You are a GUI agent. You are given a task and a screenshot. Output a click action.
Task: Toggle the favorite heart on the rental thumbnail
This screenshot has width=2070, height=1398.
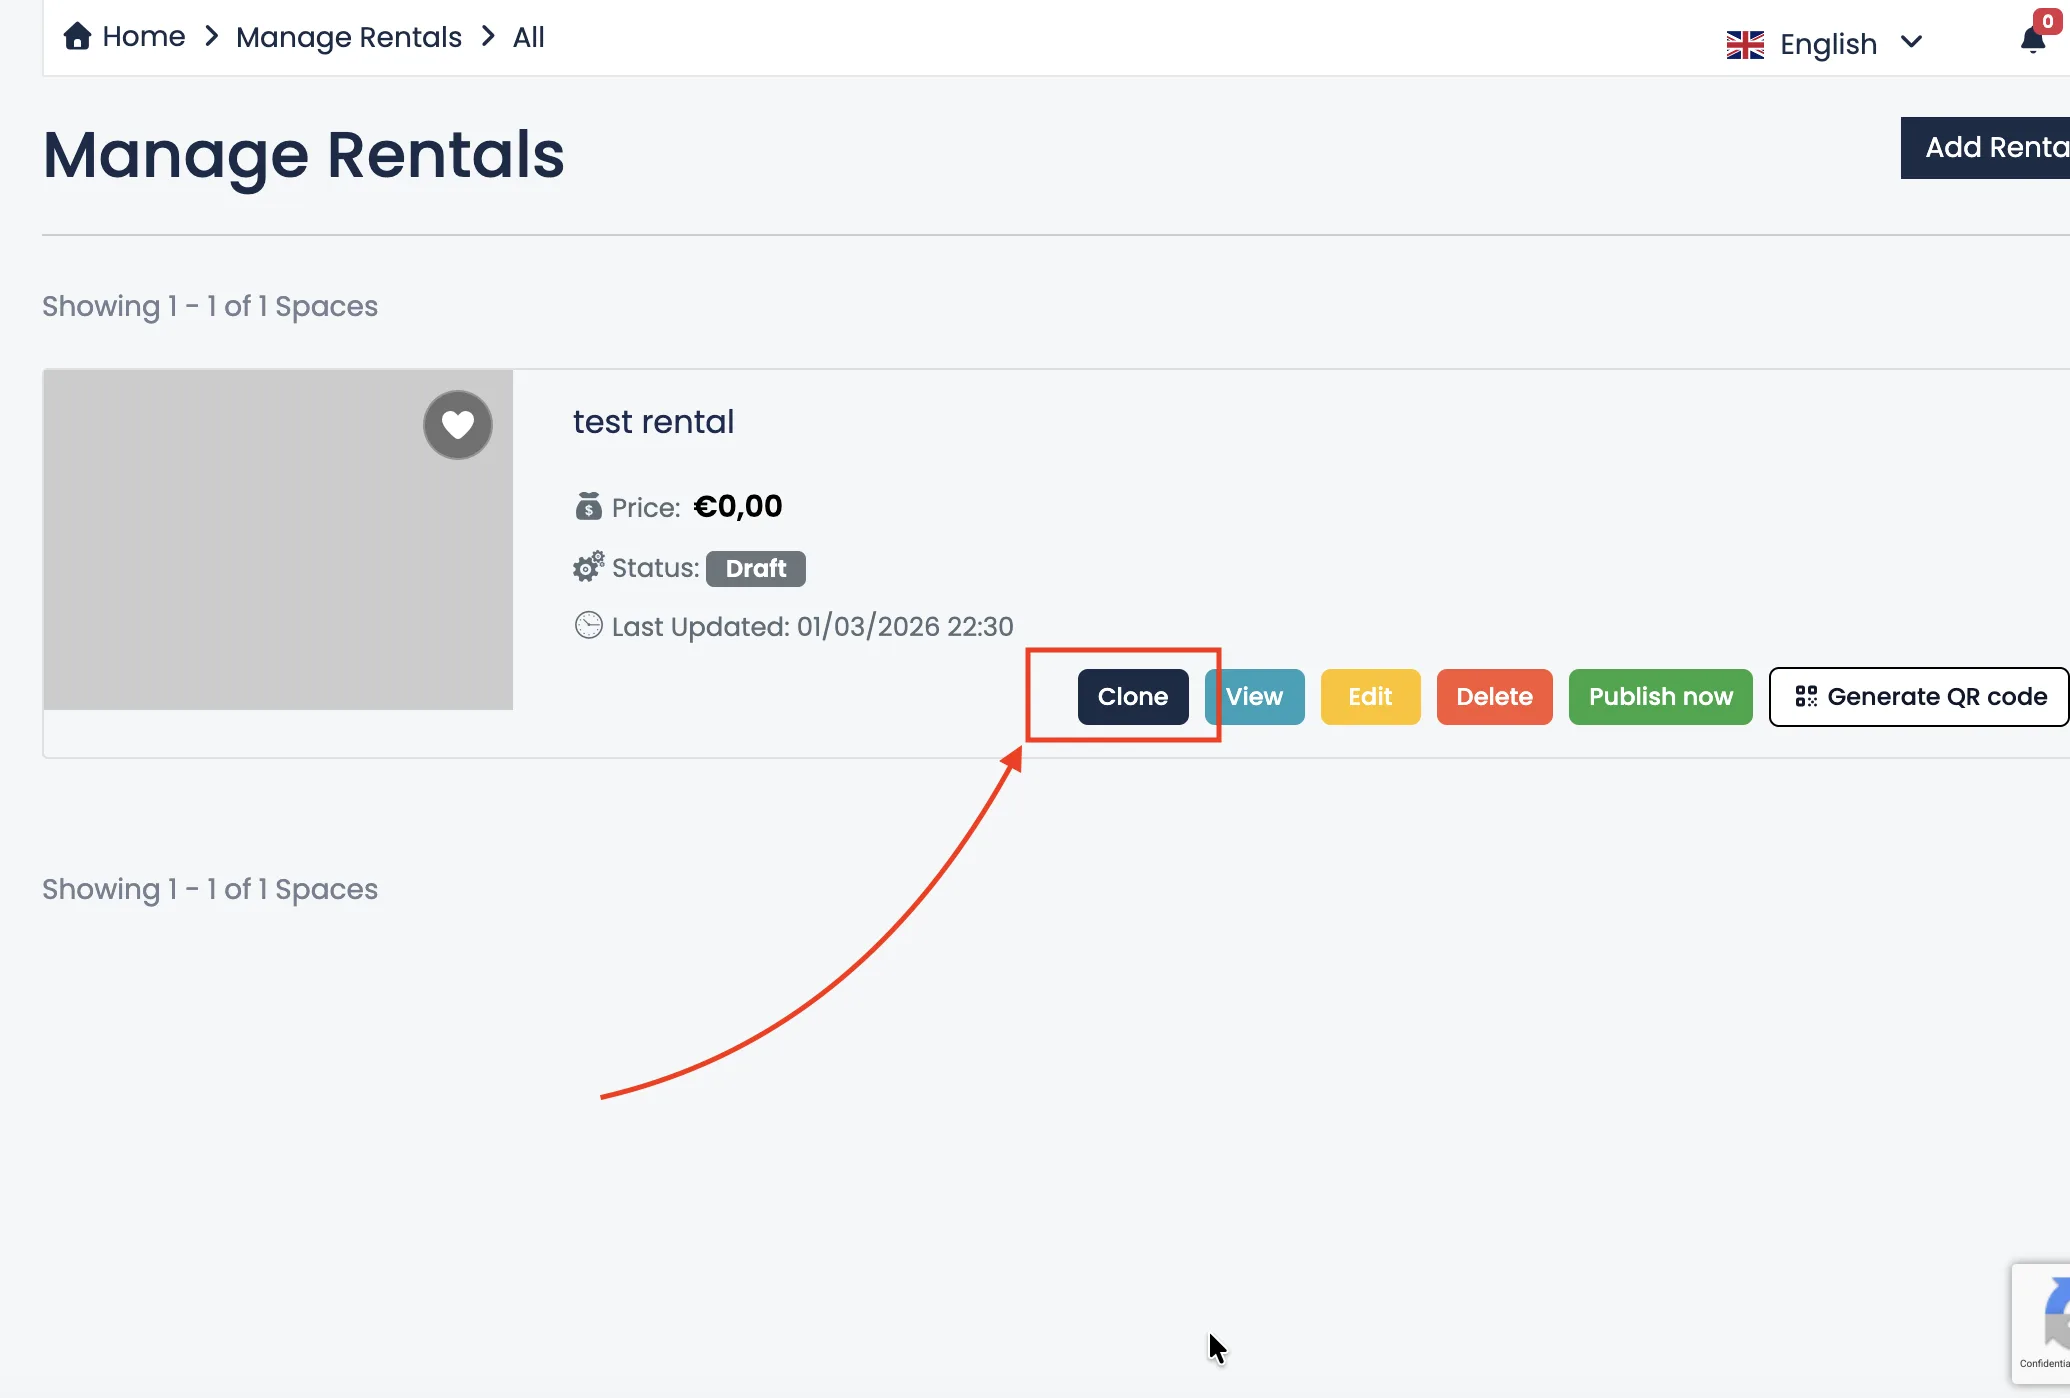click(x=457, y=424)
